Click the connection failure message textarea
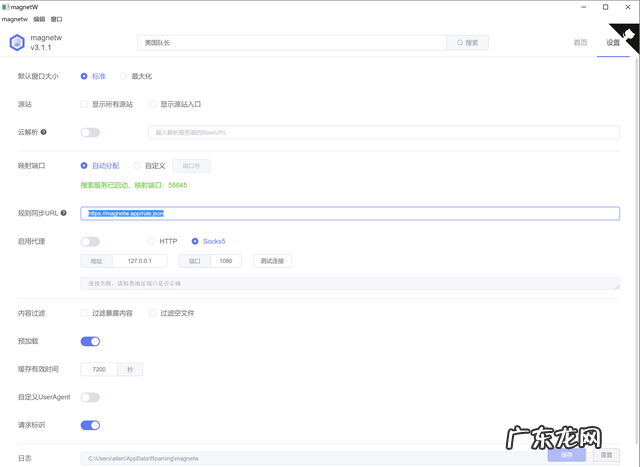Viewport: 640px width, 467px height. 350,283
